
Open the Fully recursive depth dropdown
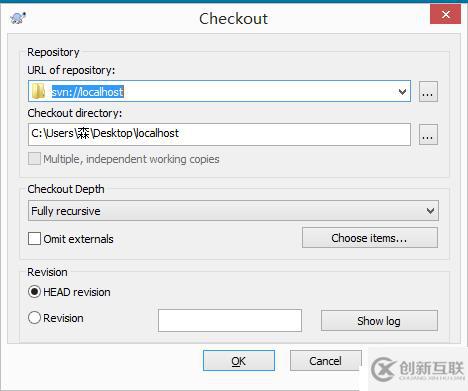click(x=233, y=211)
